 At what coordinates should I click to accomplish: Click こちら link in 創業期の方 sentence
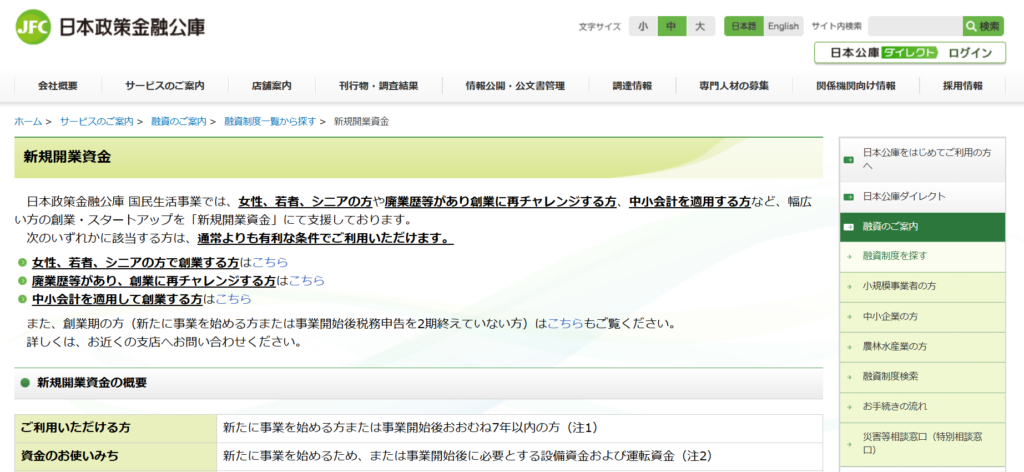point(565,323)
